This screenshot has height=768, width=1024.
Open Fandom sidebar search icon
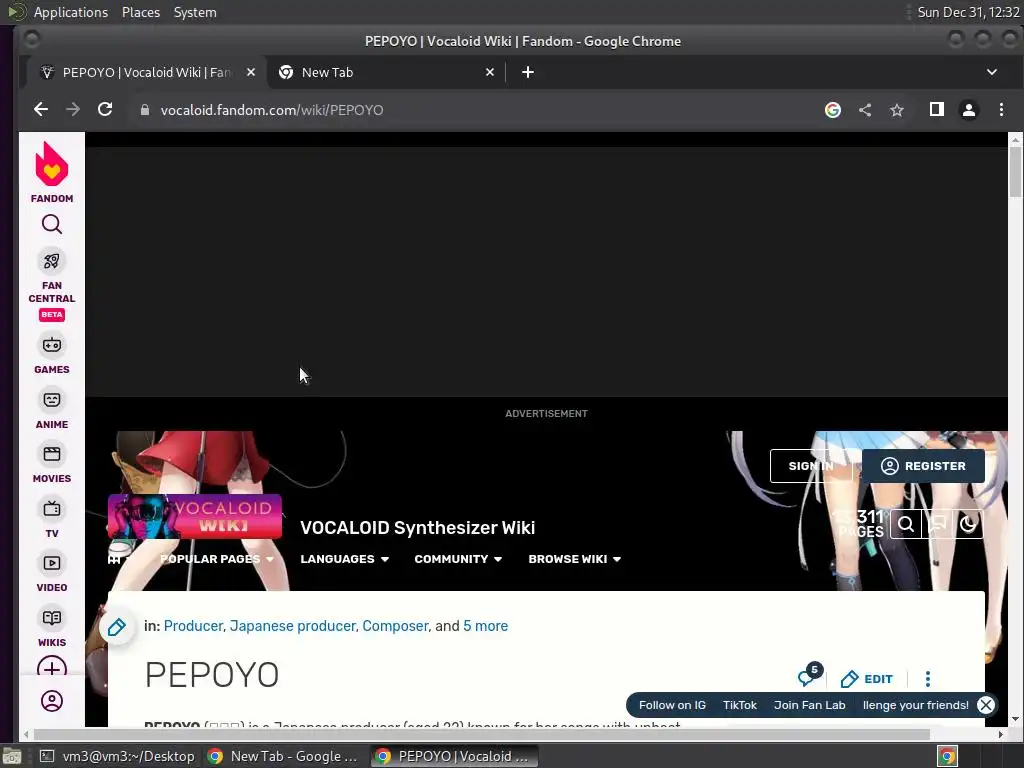tap(52, 225)
